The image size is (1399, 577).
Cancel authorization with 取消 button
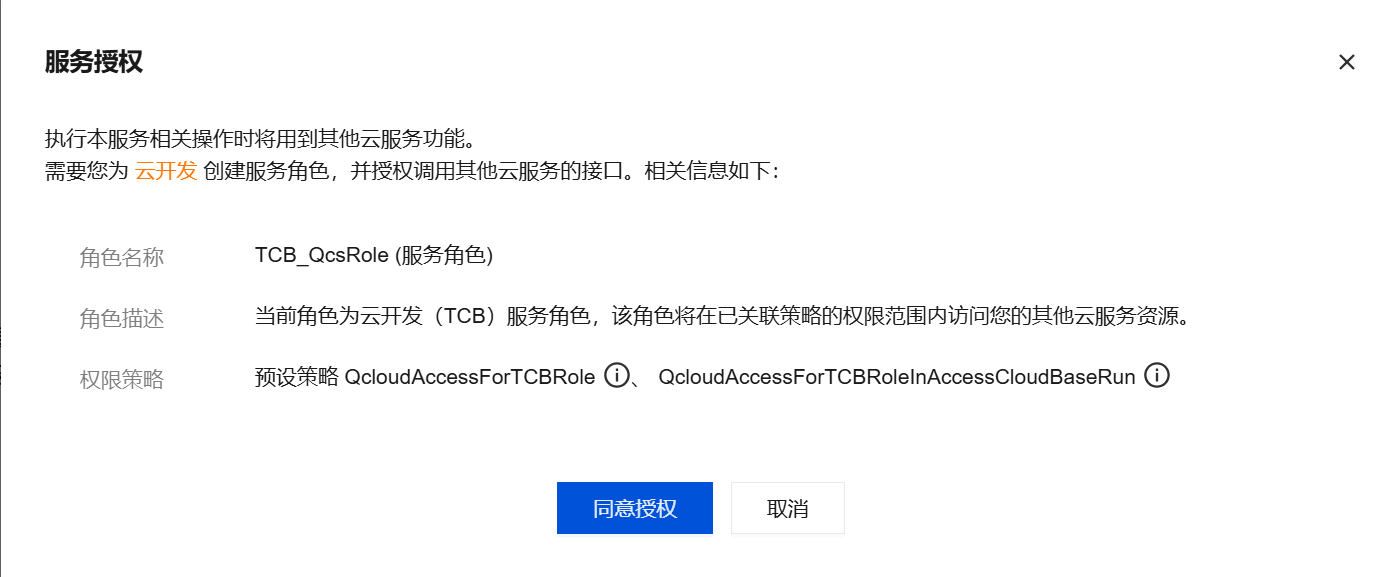788,508
